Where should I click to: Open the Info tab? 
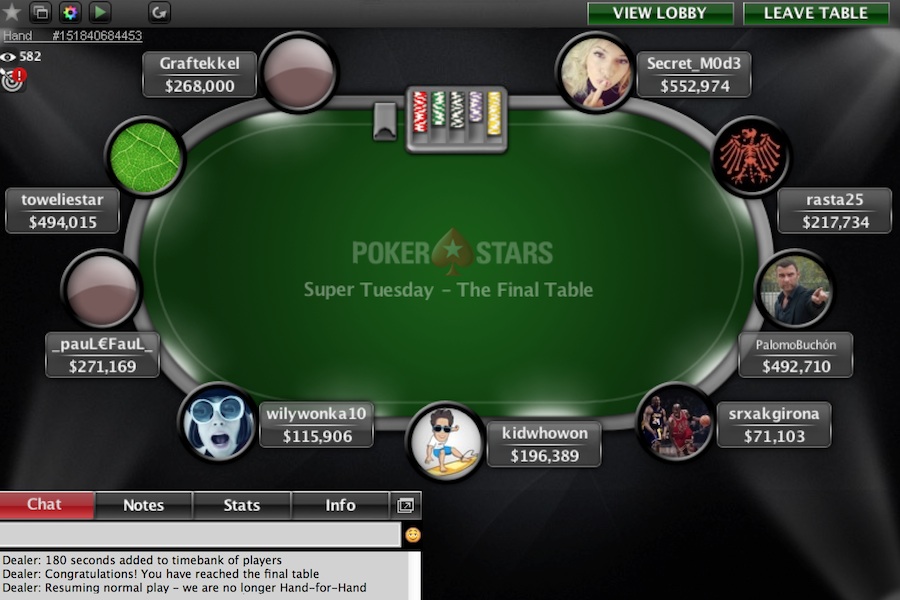[340, 505]
